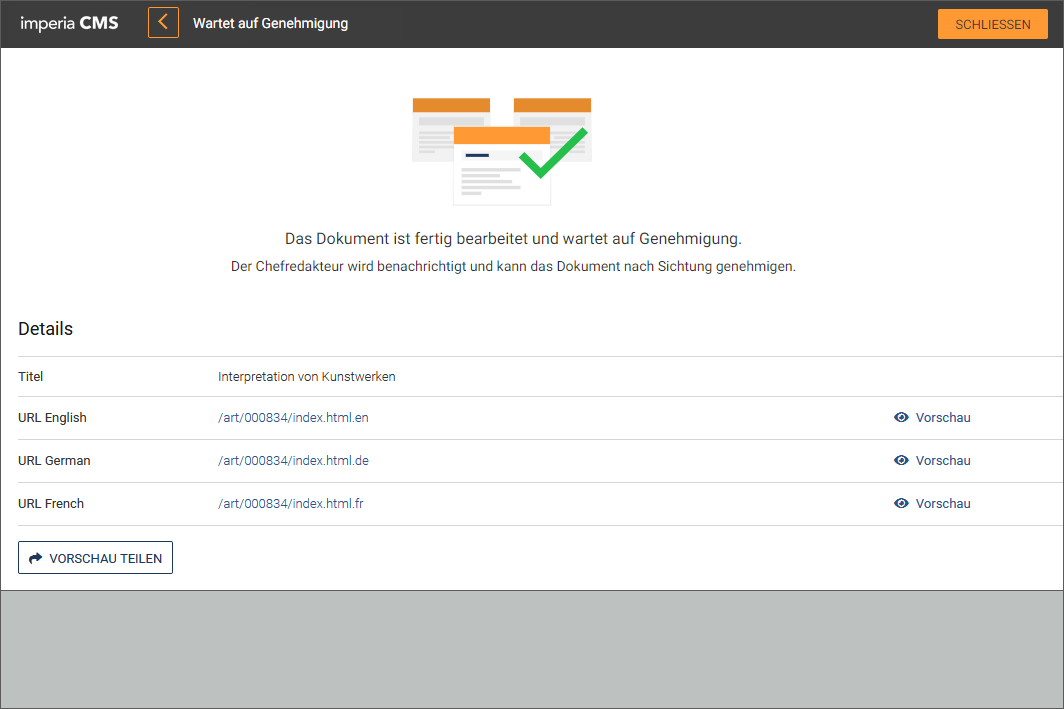Click the 'Titel' row label
This screenshot has height=709, width=1064.
click(x=31, y=377)
